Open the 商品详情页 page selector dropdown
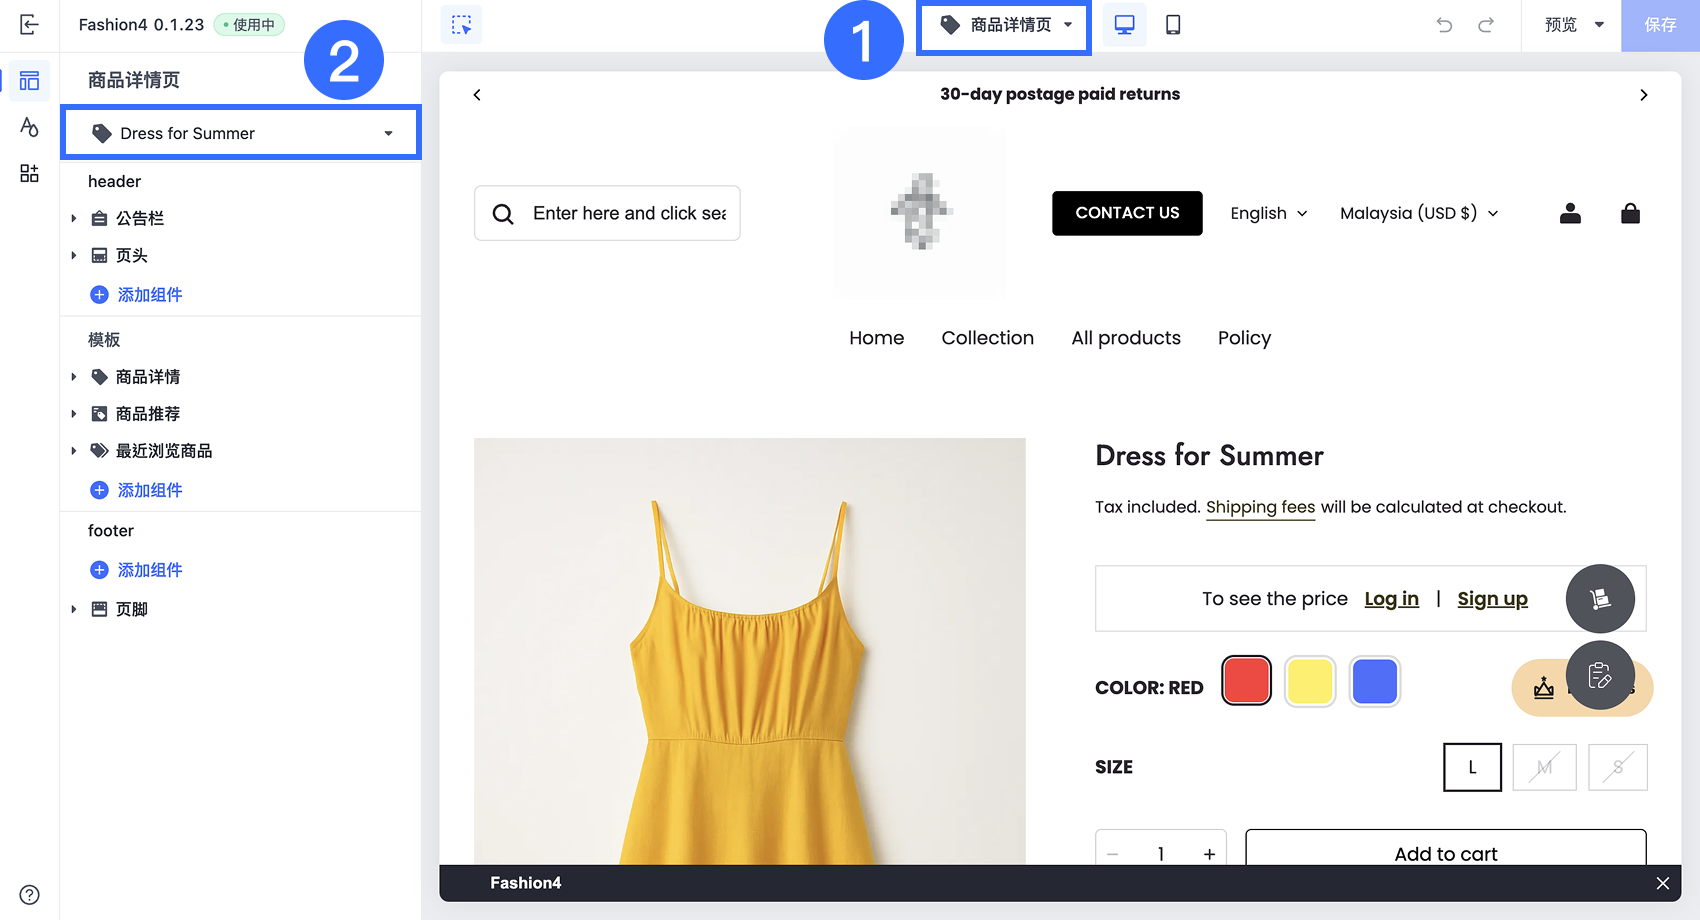Image resolution: width=1700 pixels, height=920 pixels. pyautogui.click(x=1004, y=25)
